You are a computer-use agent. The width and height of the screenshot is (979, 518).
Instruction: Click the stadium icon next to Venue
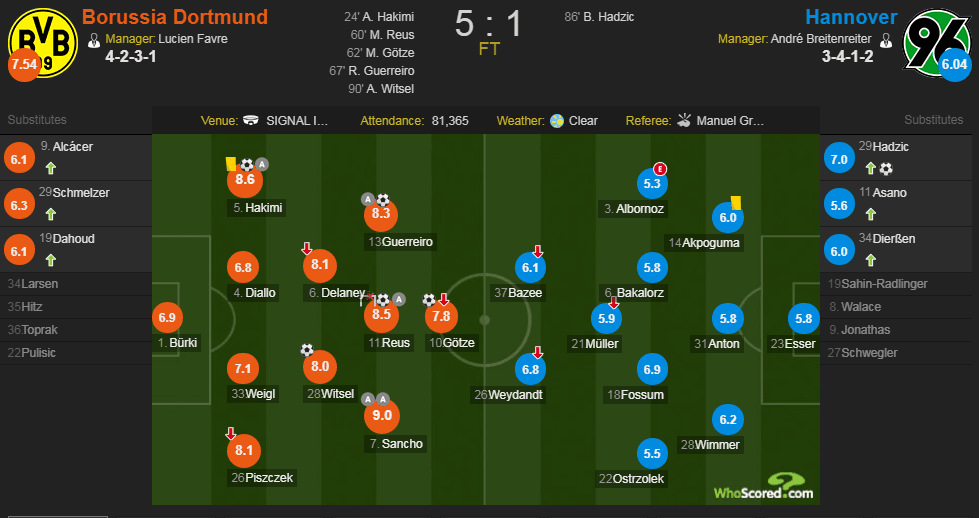pos(251,120)
